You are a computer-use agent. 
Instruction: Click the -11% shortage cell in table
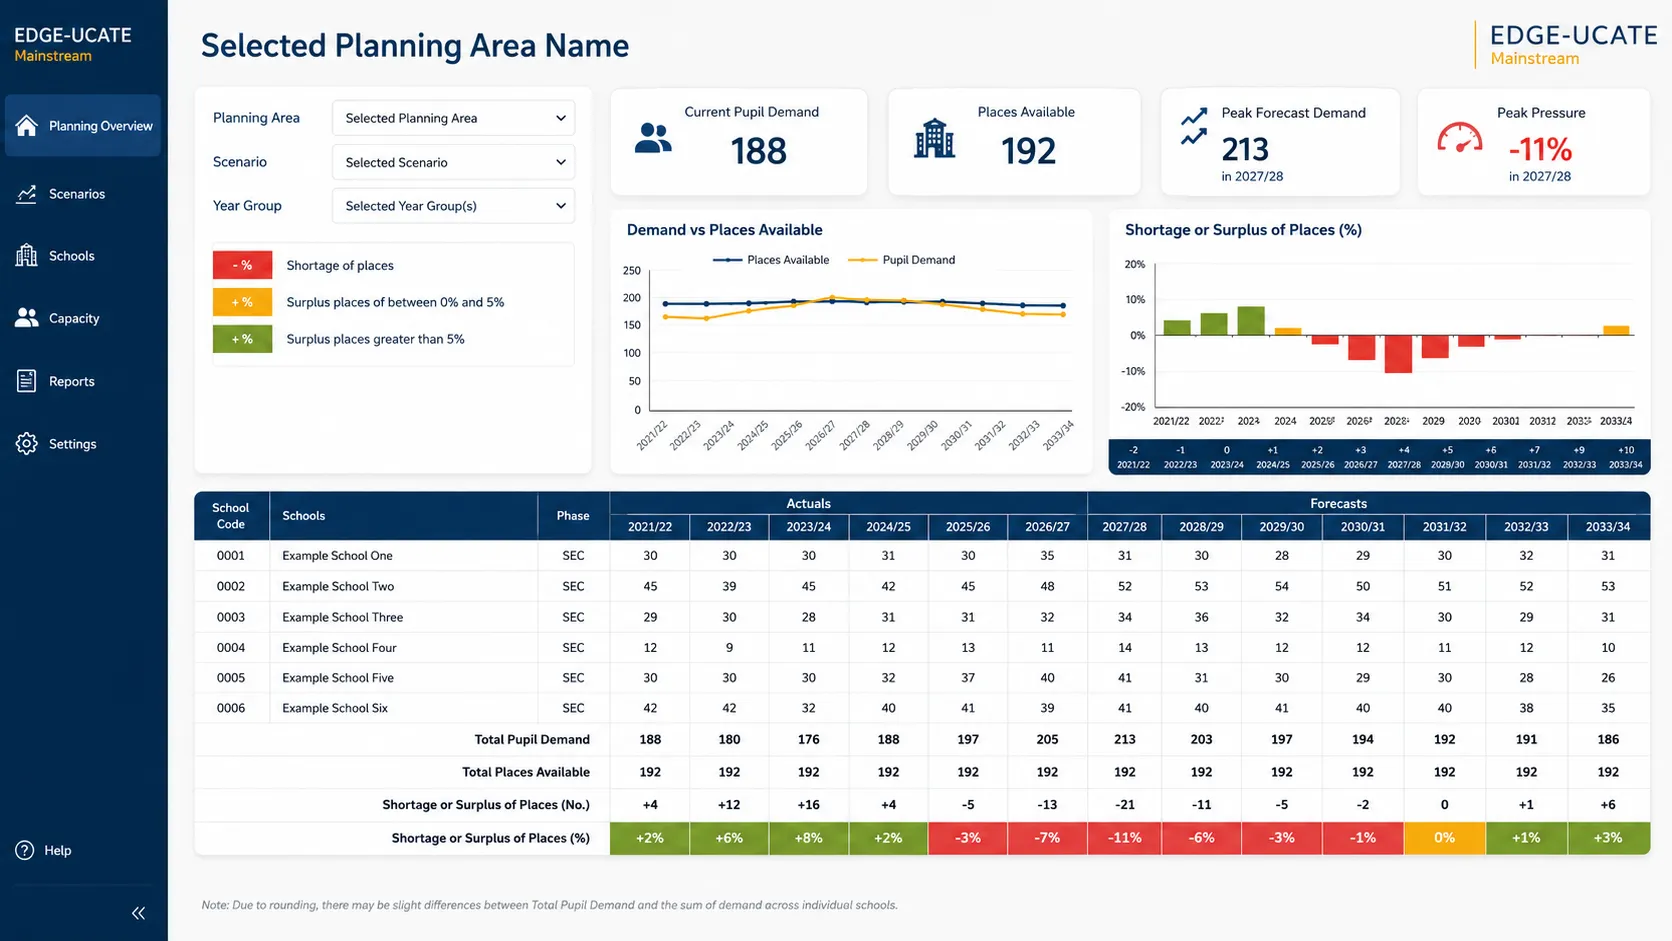[x=1125, y=838]
